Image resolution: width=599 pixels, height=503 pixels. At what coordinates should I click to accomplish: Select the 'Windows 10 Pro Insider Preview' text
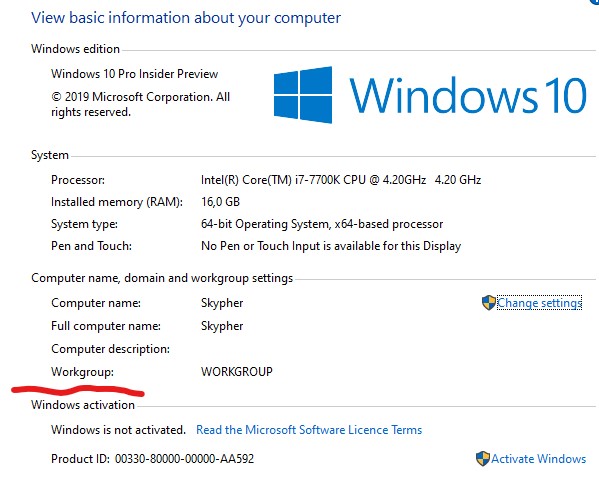pos(134,73)
